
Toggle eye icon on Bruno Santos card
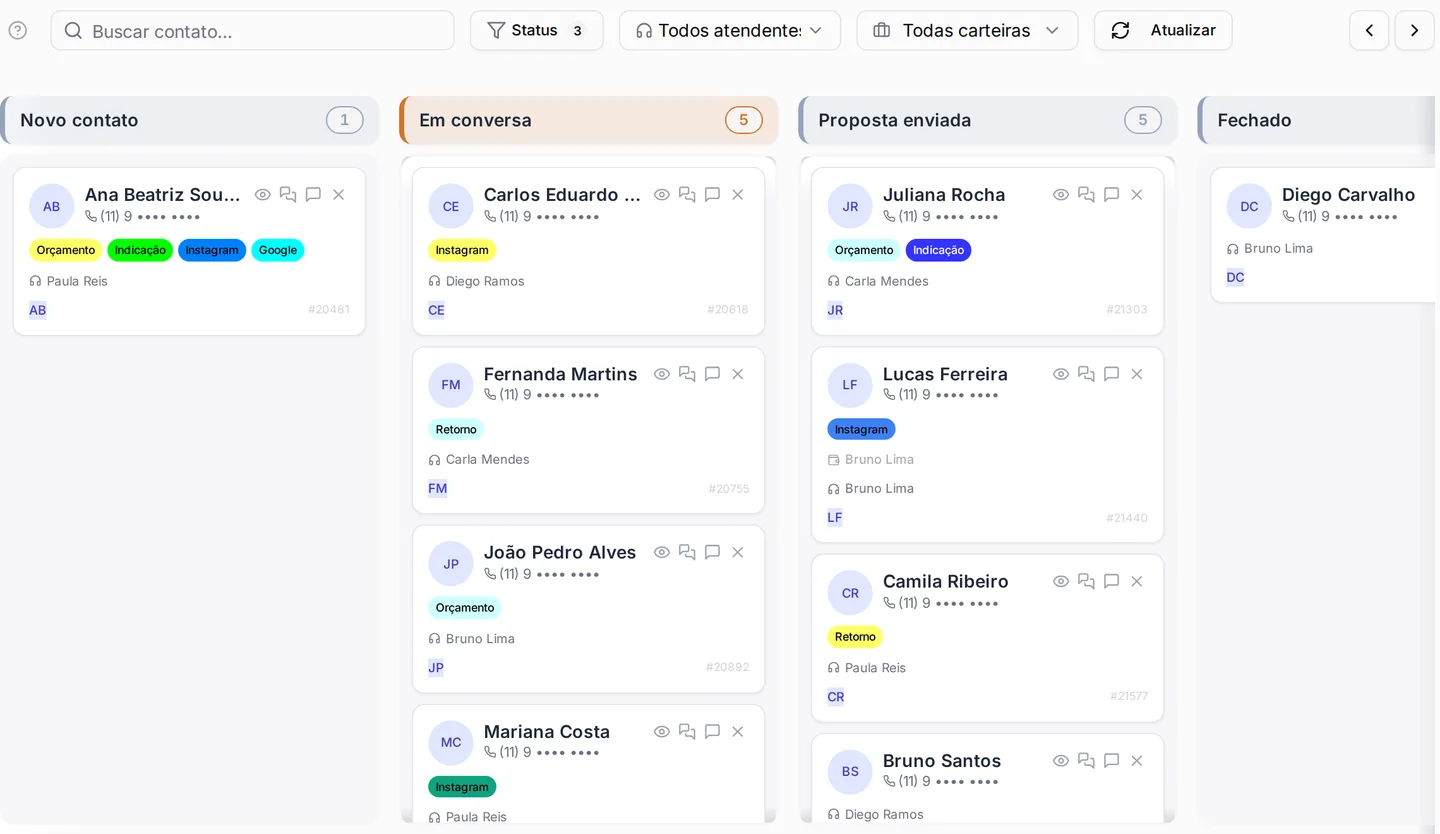coord(1061,761)
